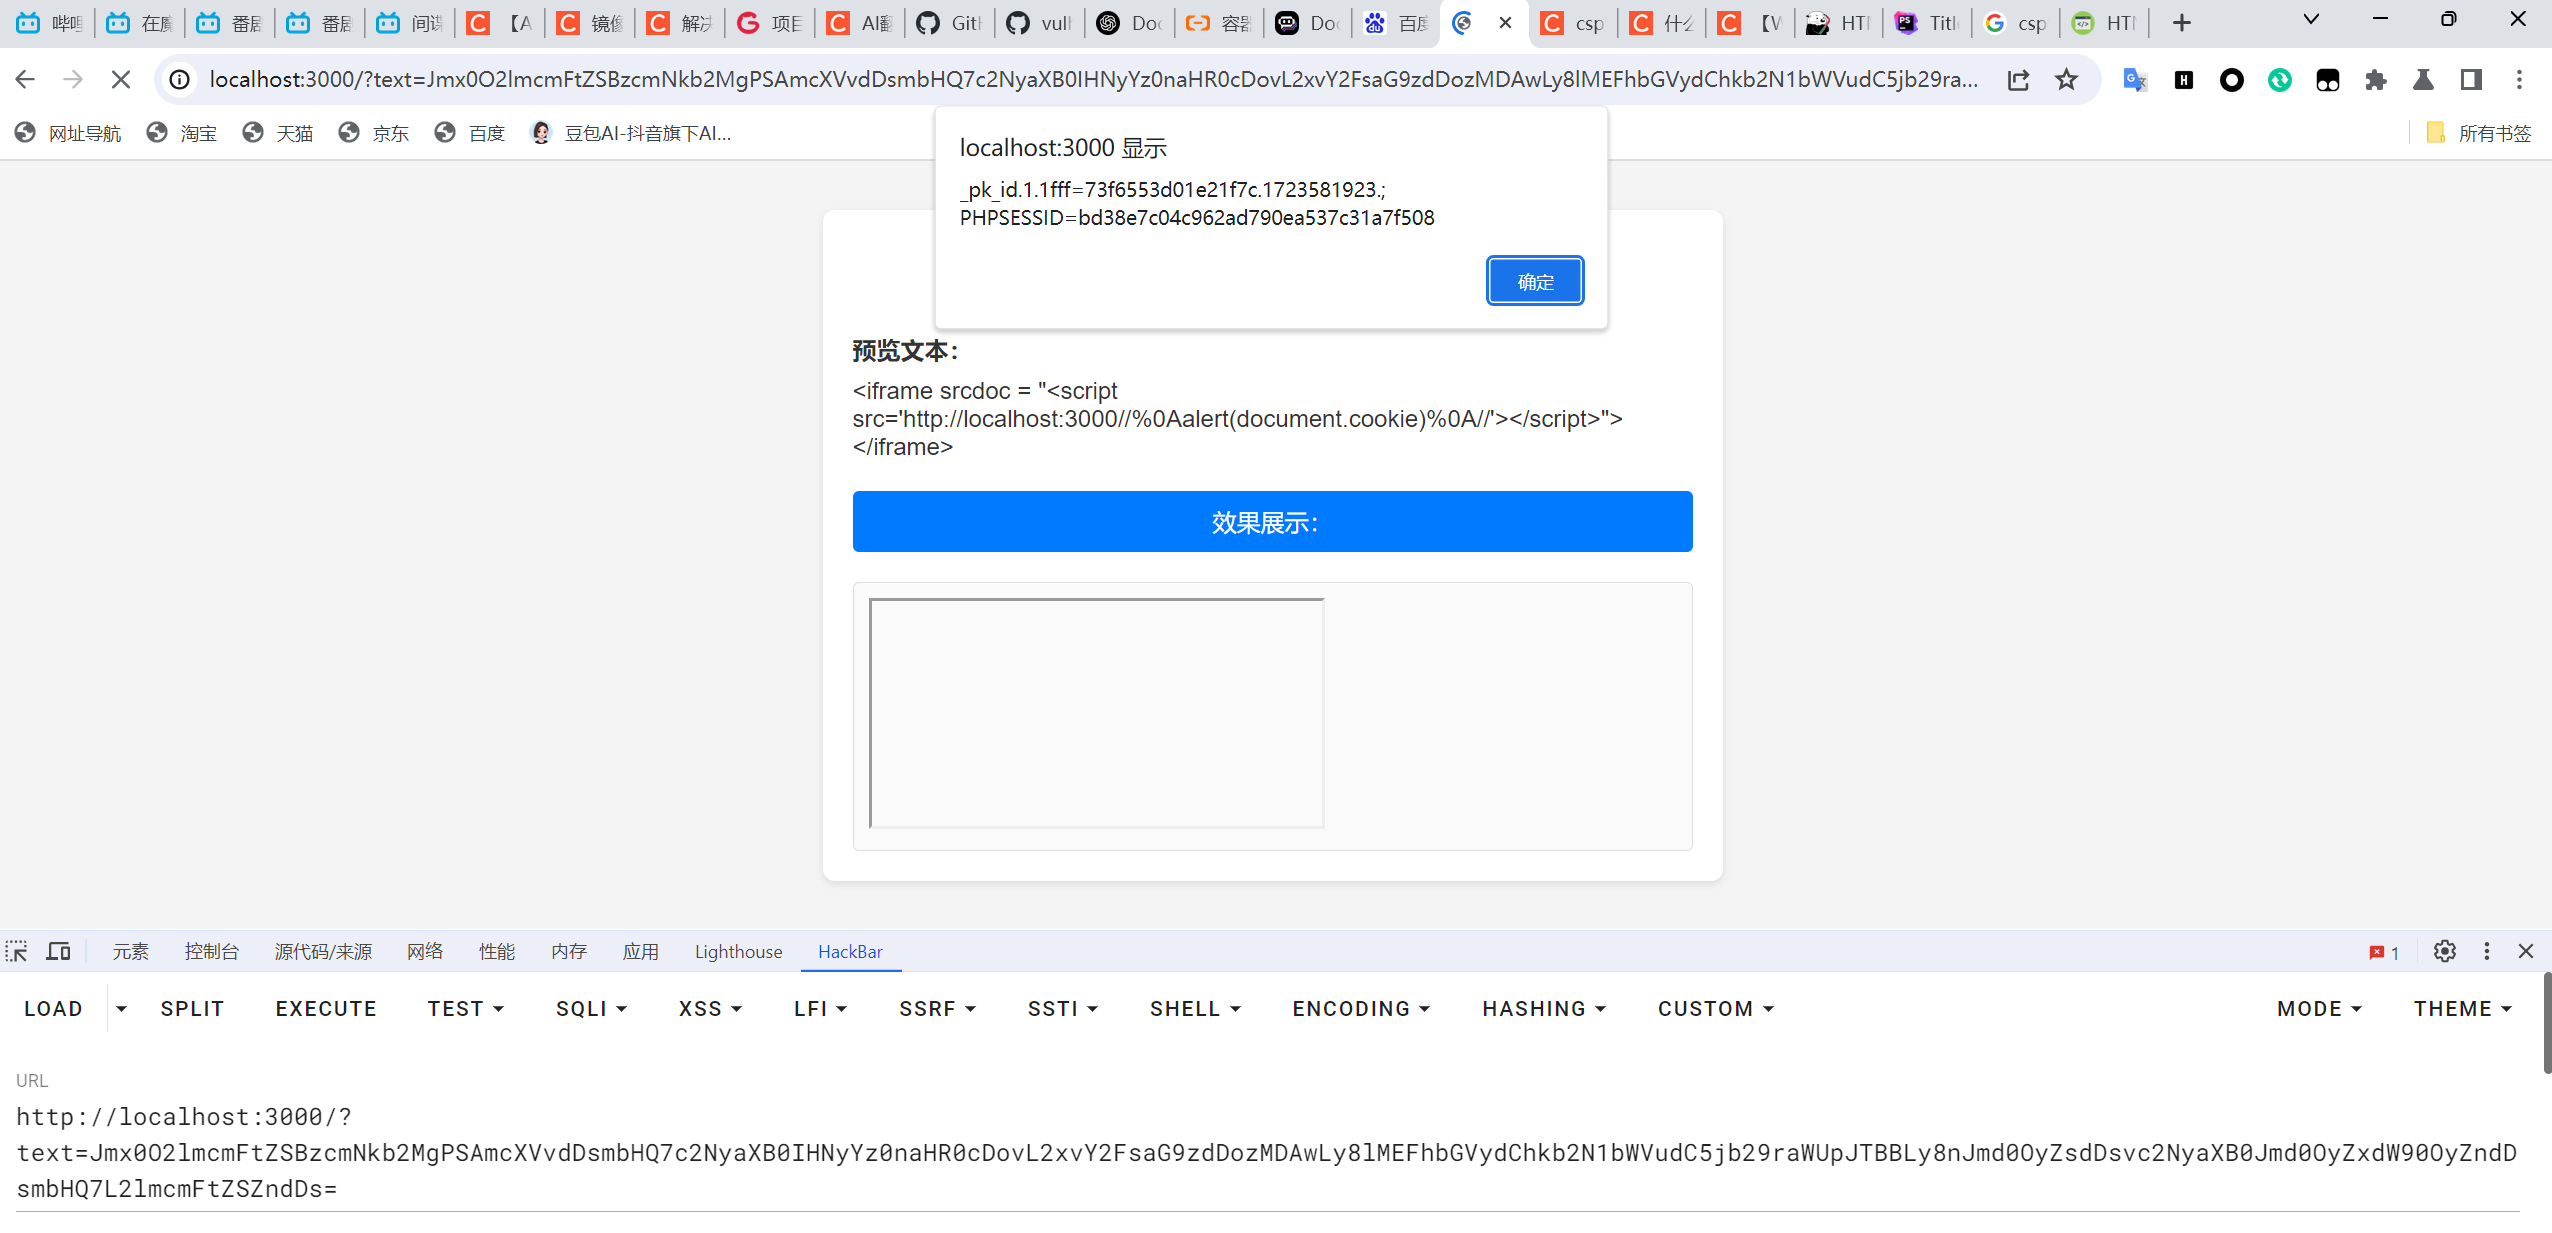Switch to the 元素 DevTools tab
The width and height of the screenshot is (2552, 1233).
pyautogui.click(x=130, y=952)
